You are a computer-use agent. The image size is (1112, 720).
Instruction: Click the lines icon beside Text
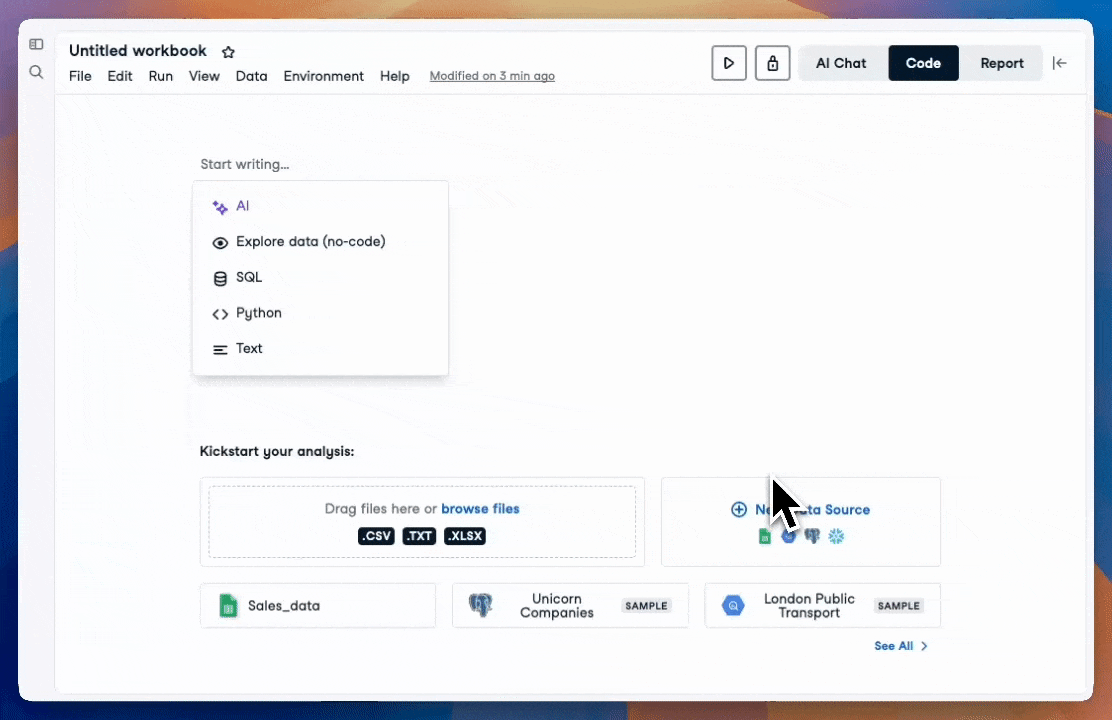coord(220,349)
